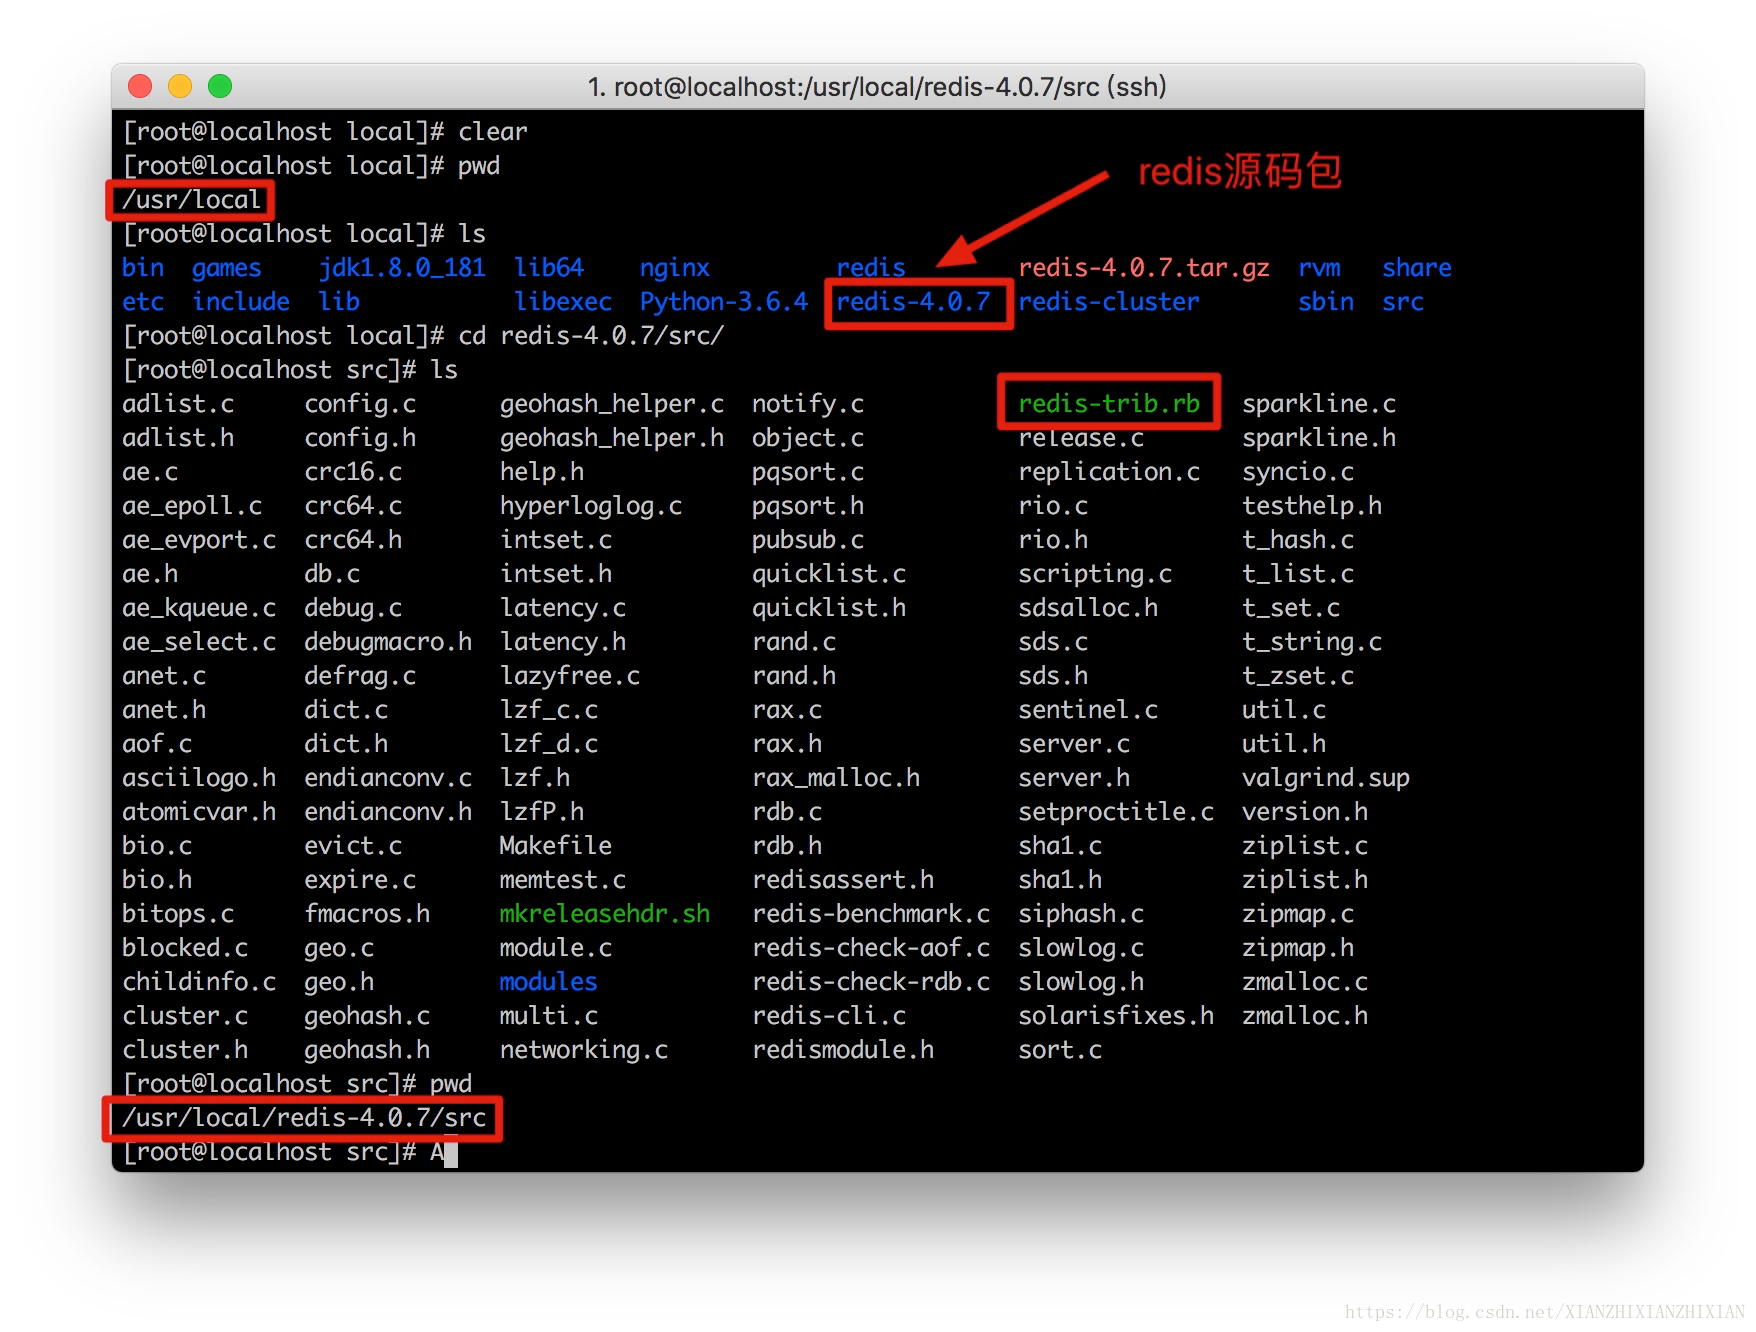Screen dimensions: 1756x1332
Task: Click the Python-3.6.4 directory entry
Action: [x=724, y=302]
